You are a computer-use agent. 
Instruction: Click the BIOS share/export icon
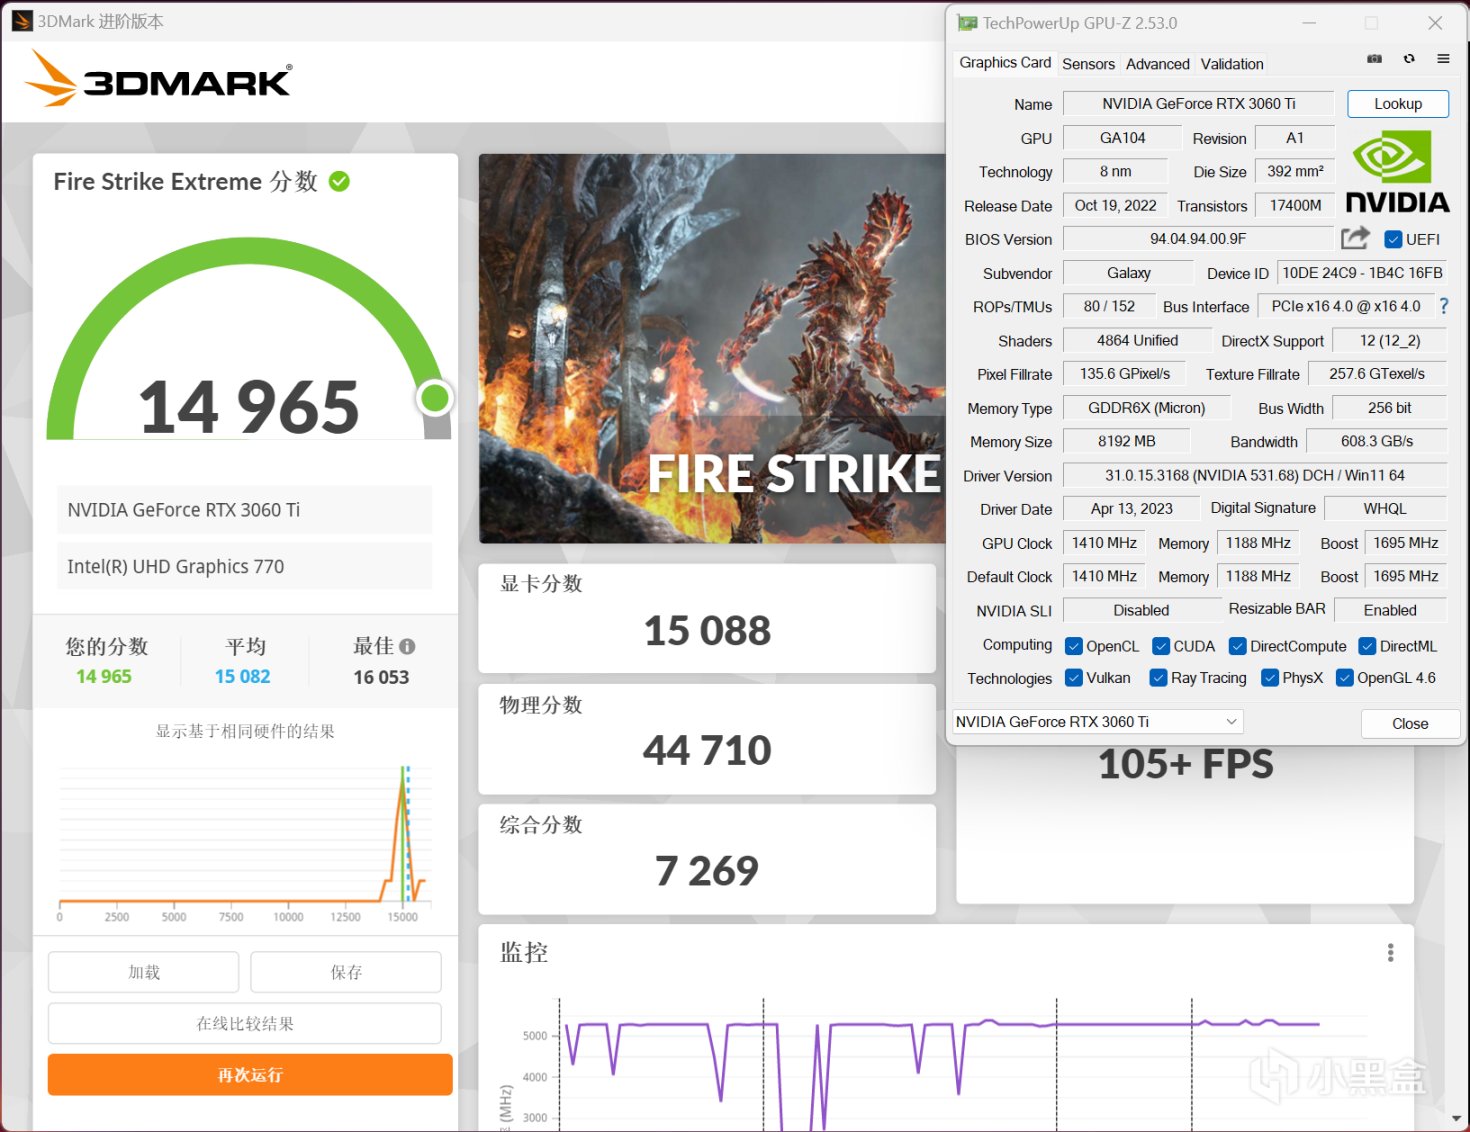[1355, 238]
